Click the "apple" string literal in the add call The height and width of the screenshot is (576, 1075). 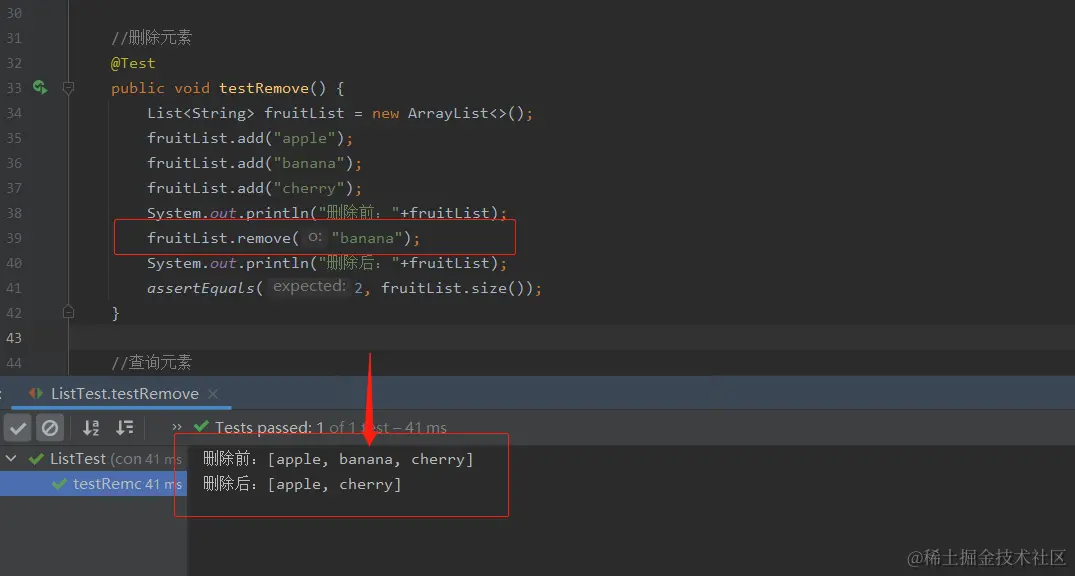(304, 138)
